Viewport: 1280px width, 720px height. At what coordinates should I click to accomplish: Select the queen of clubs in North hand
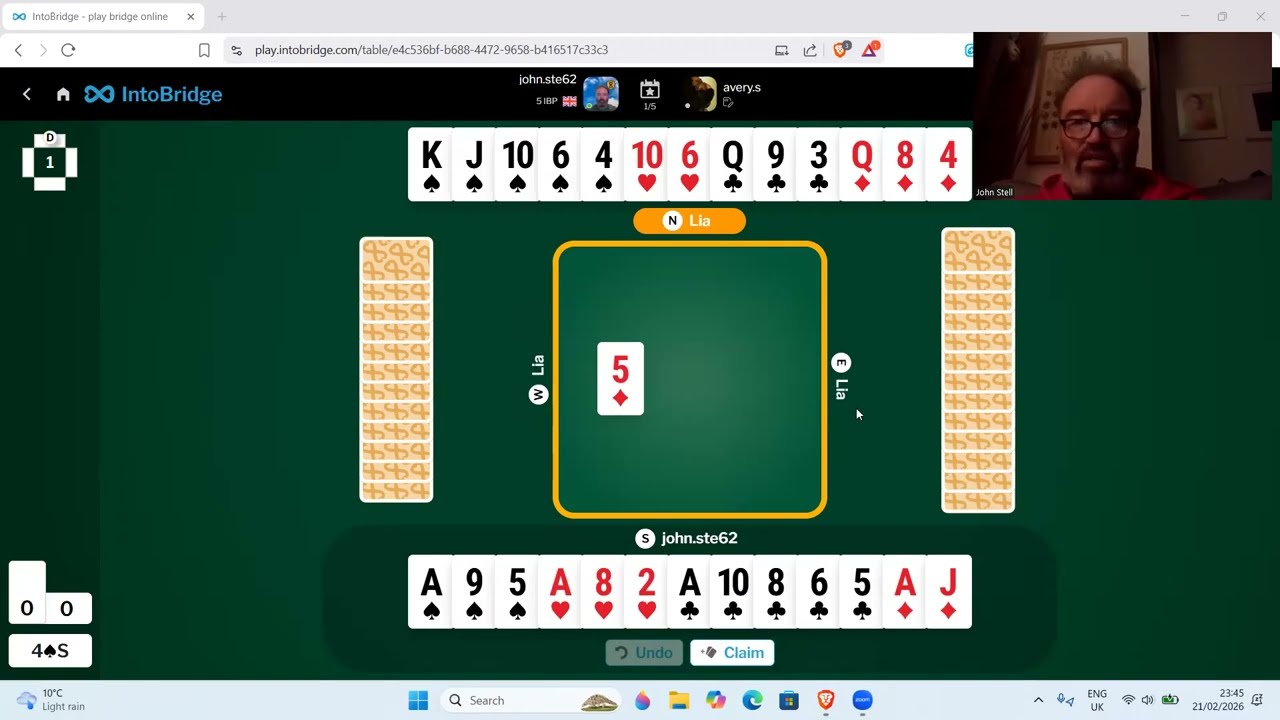click(732, 164)
